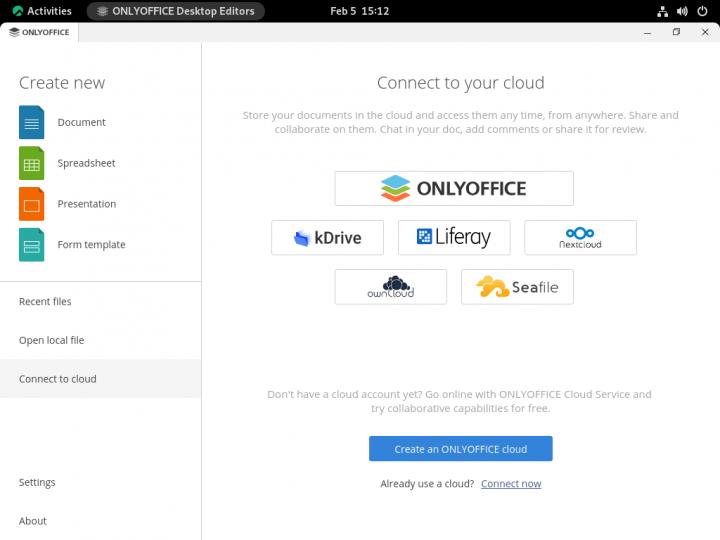720x540 pixels.
Task: Open the About page
Action: click(33, 521)
